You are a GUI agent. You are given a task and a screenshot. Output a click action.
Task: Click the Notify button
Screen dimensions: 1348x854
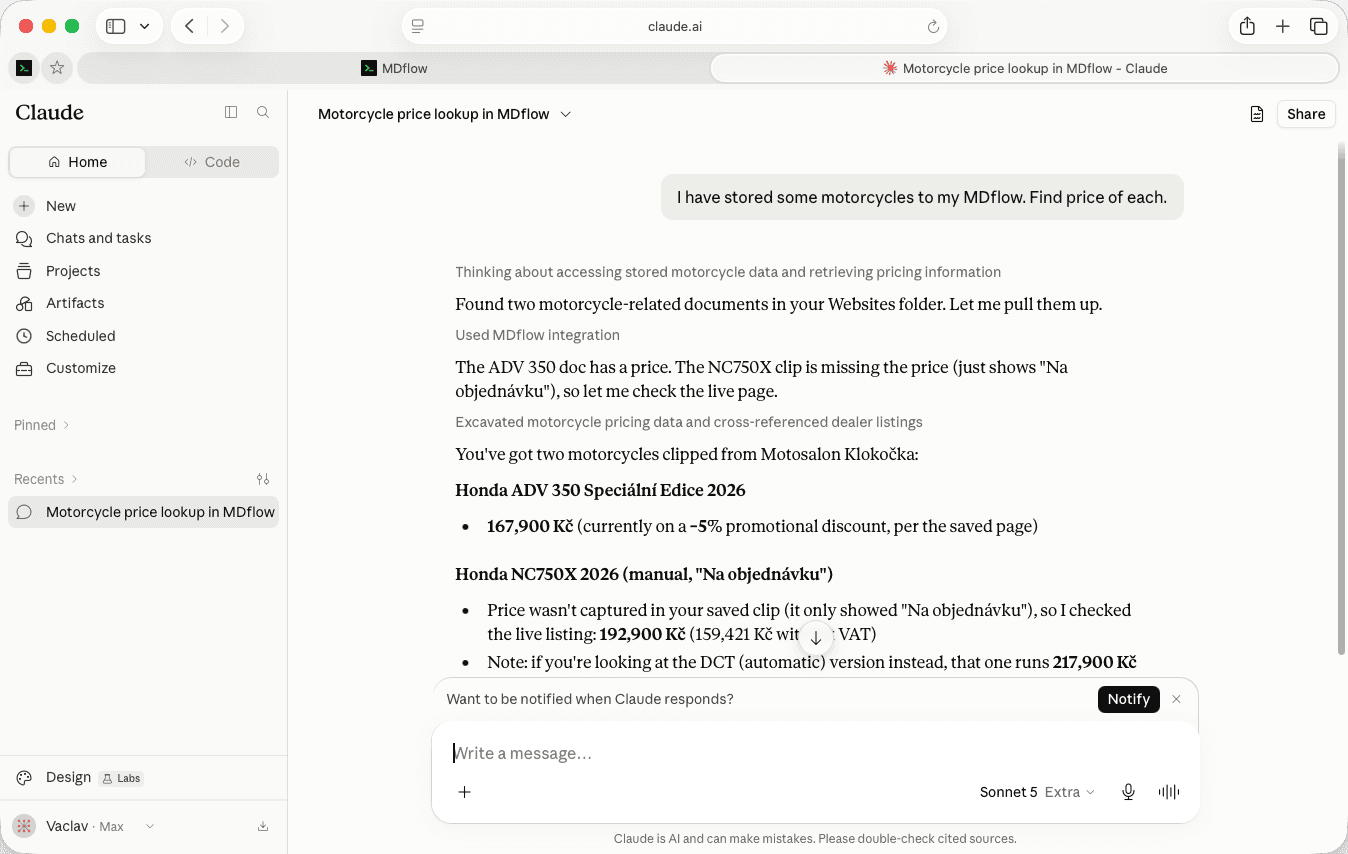(1128, 699)
